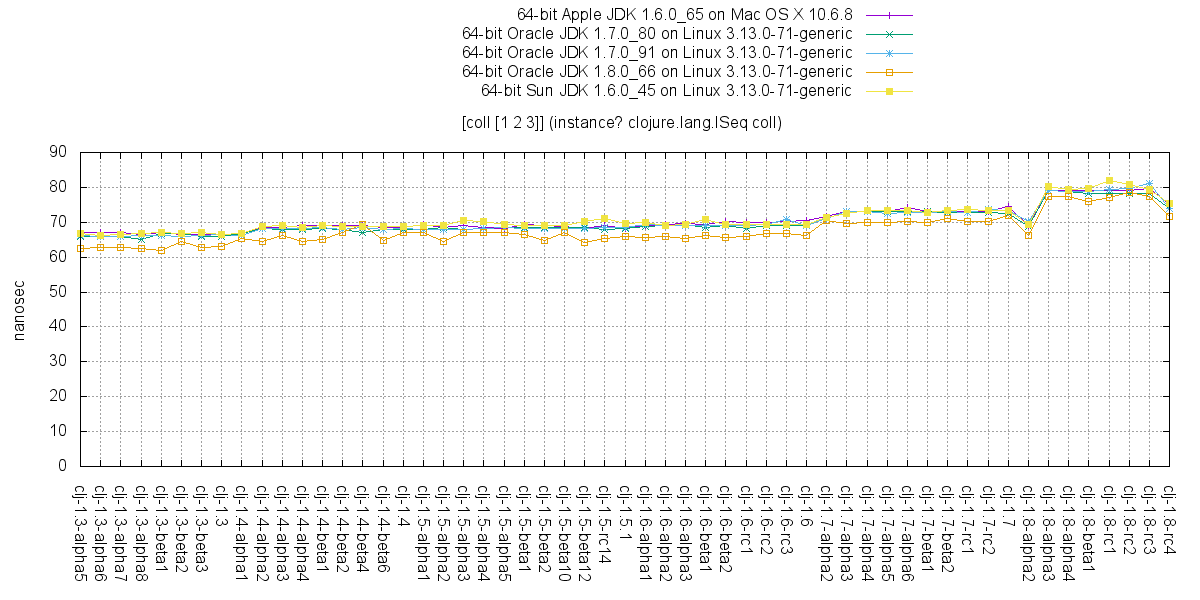Select the 64-bit Sun JDK 1.6.0_45 legend label

[x=666, y=91]
